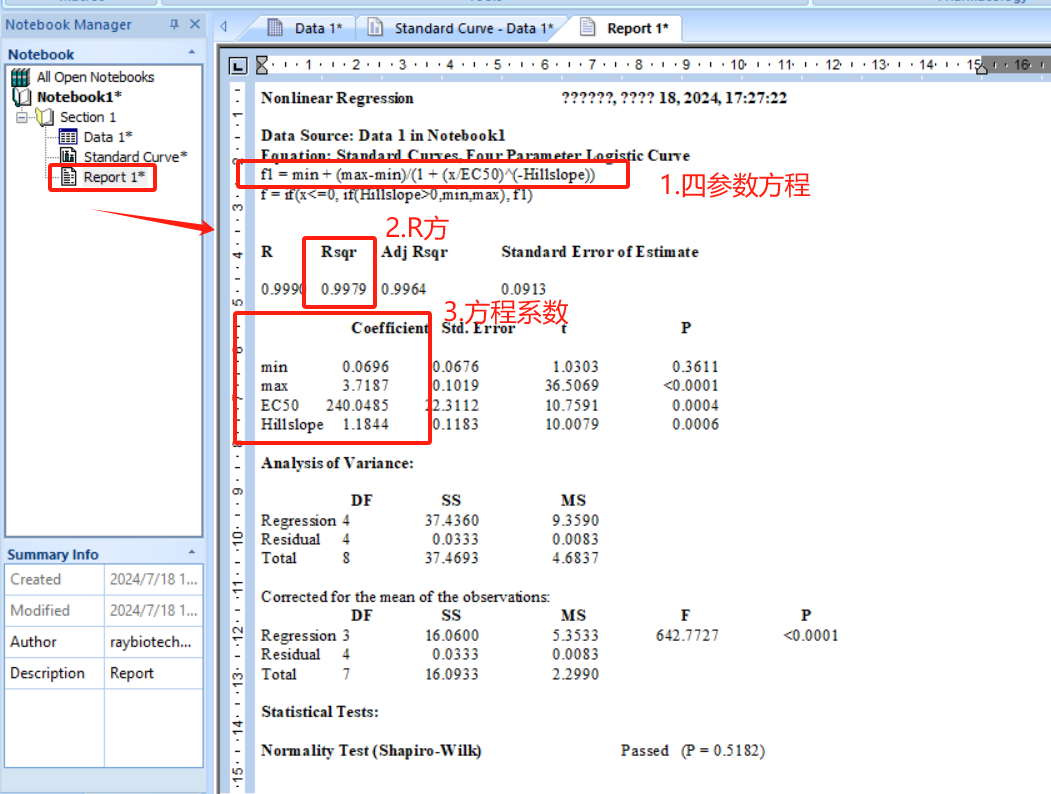Screen dimensions: 1051x794
Task: Open Report 1 from notebook tree
Action: tap(114, 177)
